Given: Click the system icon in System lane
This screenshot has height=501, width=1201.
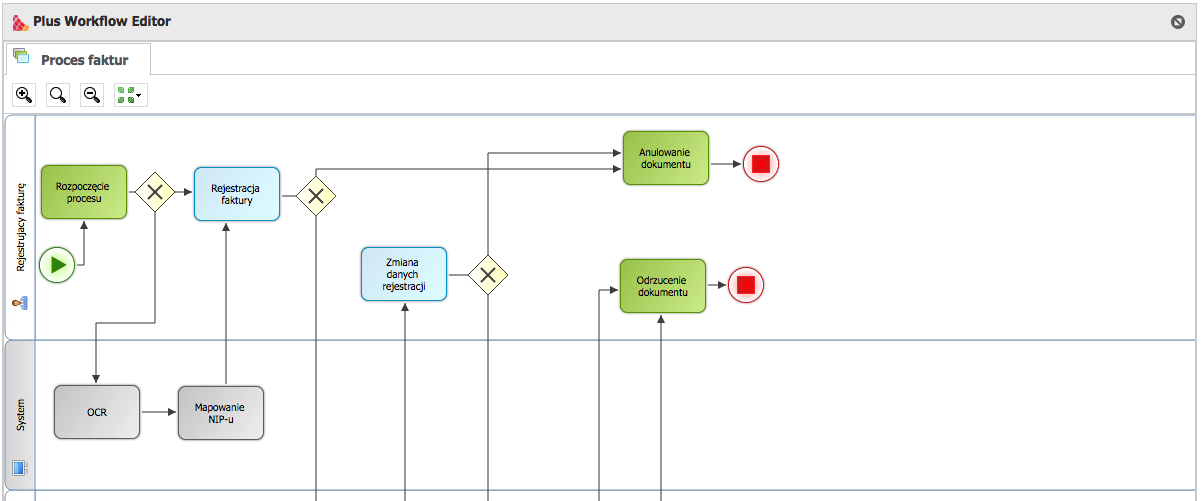Looking at the screenshot, I should point(20,468).
